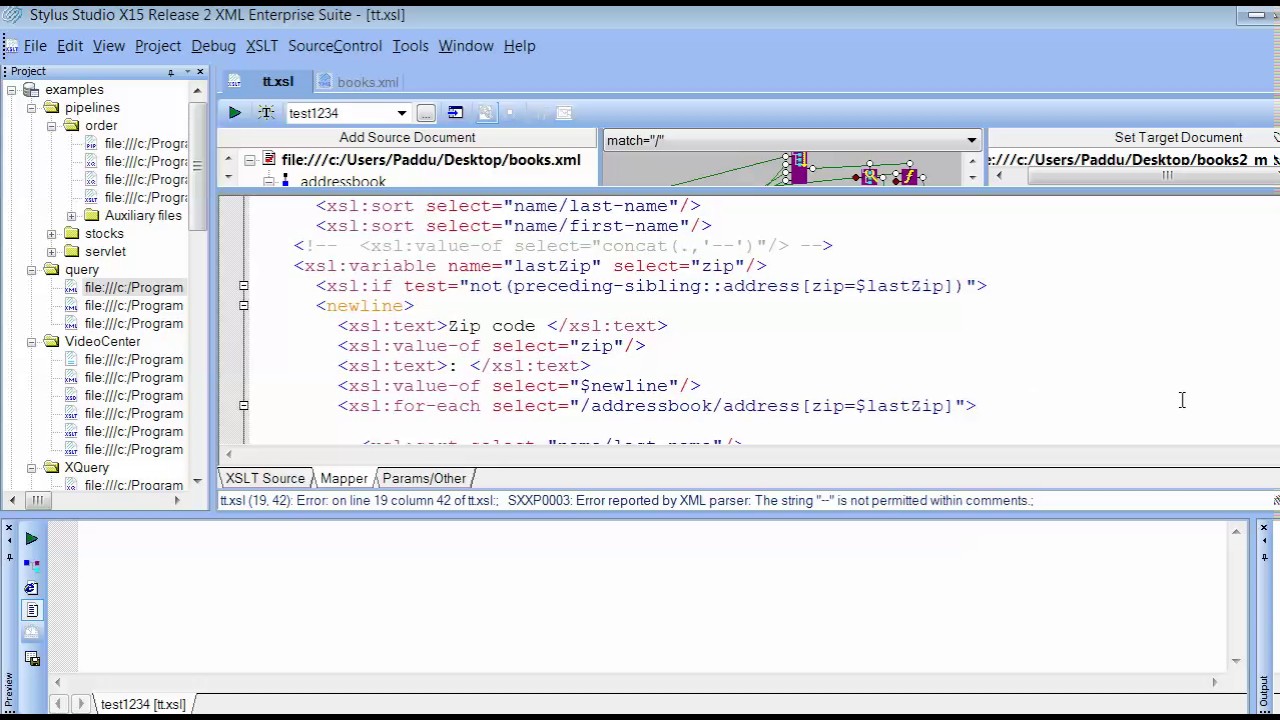Screen dimensions: 1280x720
Task: Select the addressbook element node
Action: [x=343, y=181]
